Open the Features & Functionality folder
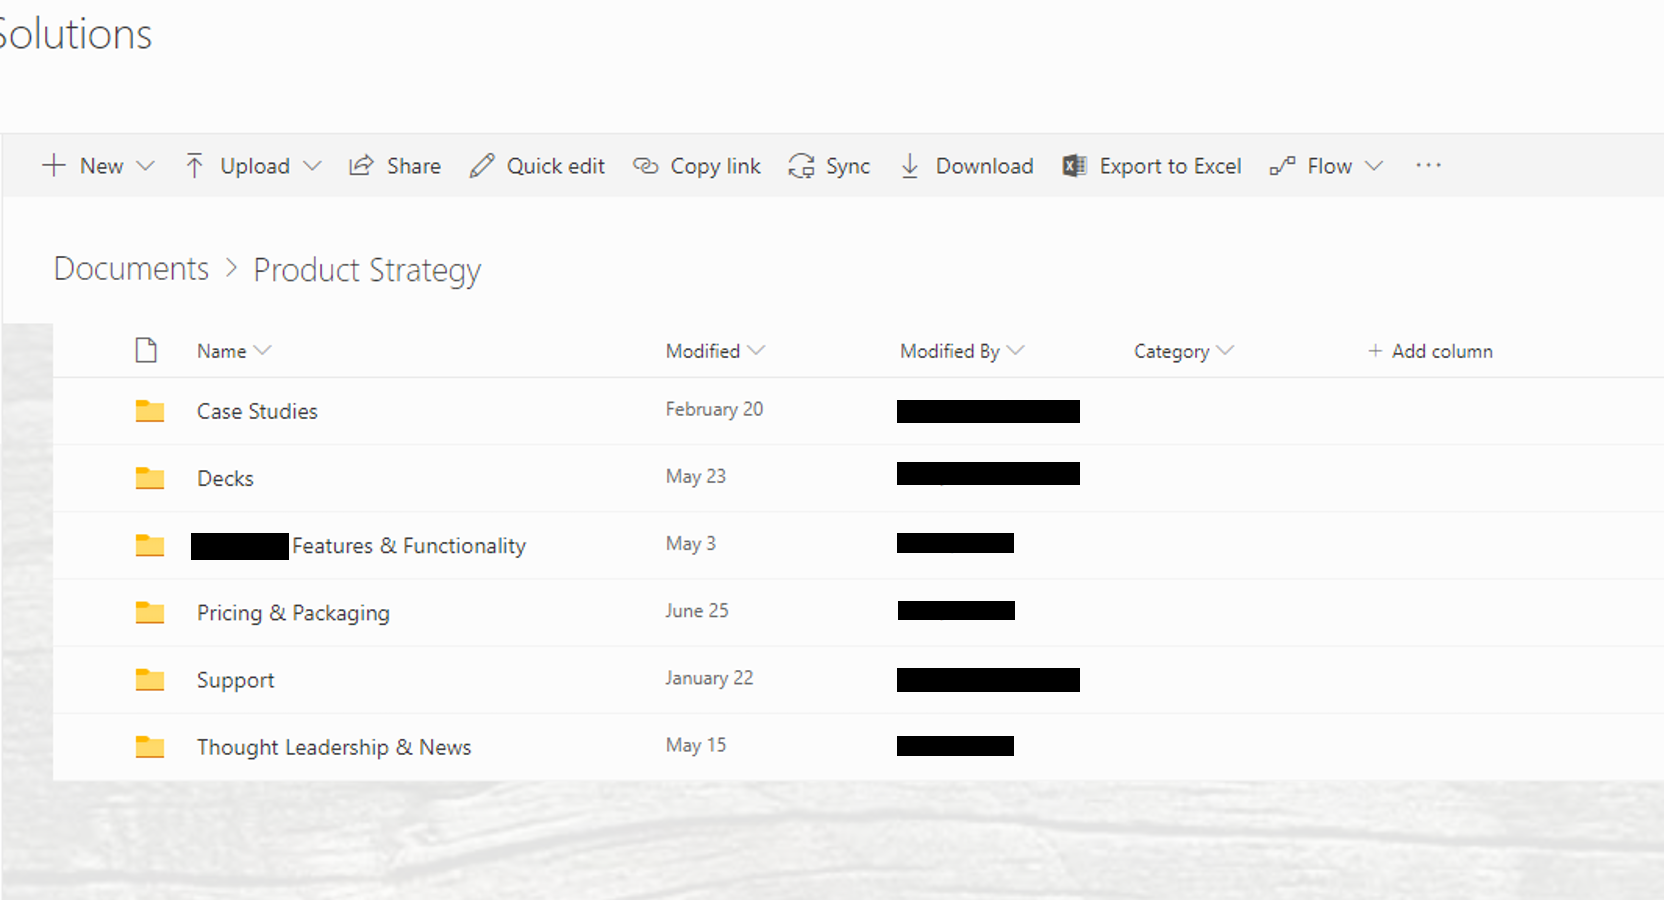The width and height of the screenshot is (1664, 900). [408, 546]
